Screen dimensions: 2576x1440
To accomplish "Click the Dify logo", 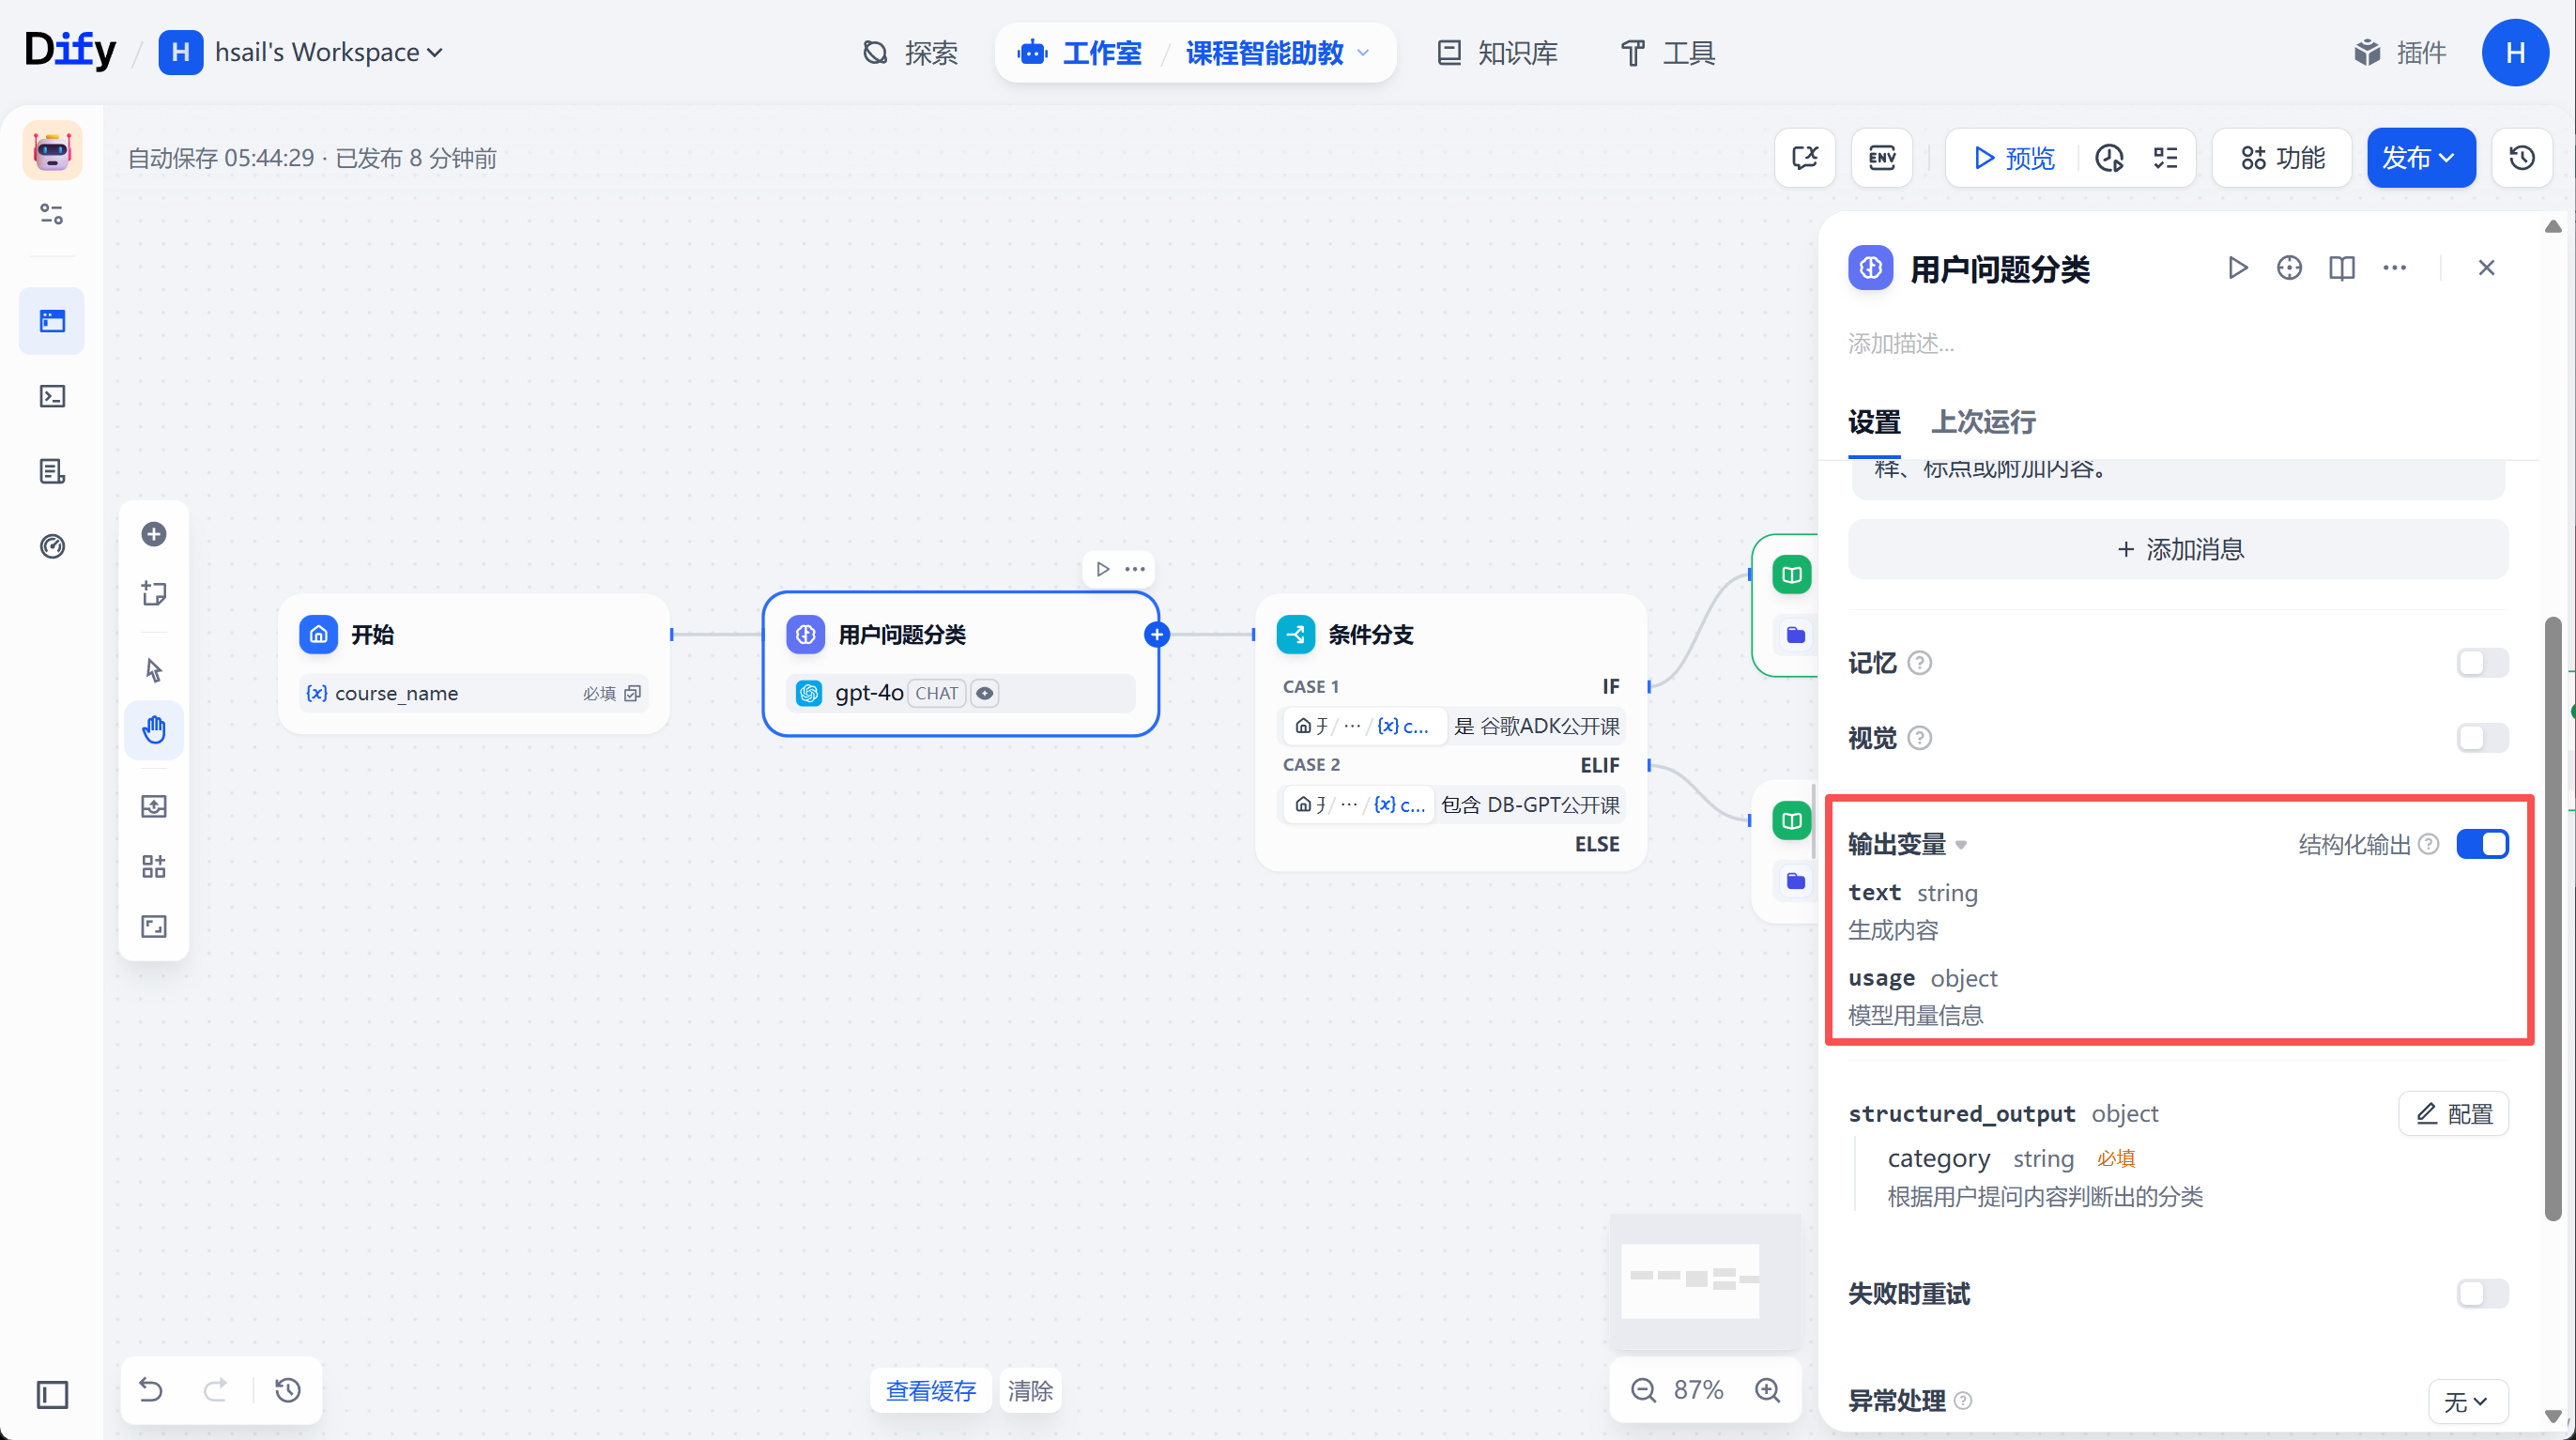I will point(70,50).
